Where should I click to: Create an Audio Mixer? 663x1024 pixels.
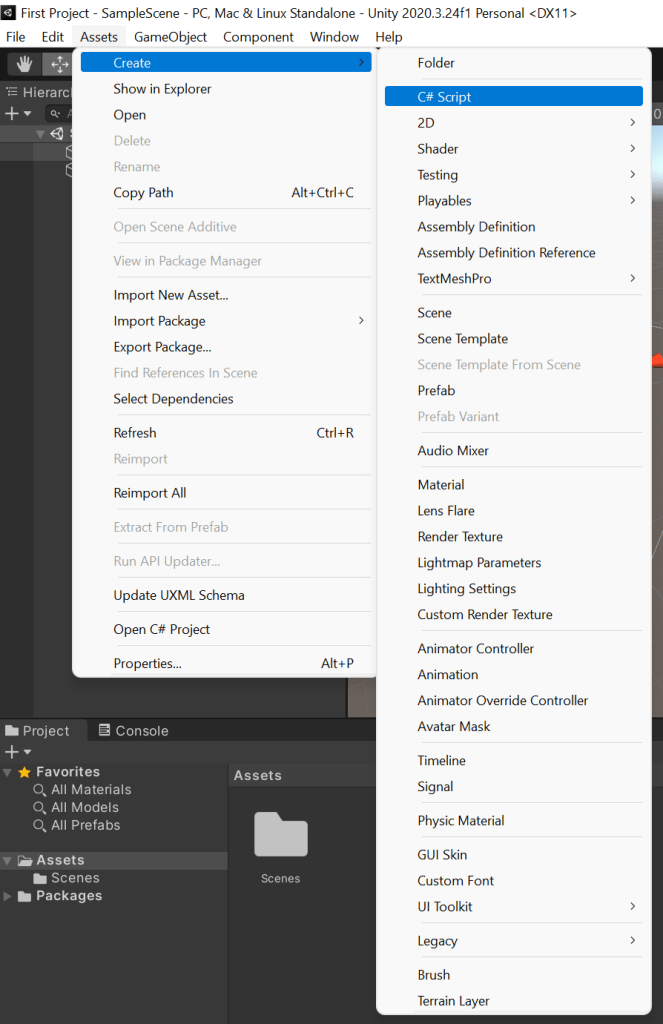click(x=514, y=451)
